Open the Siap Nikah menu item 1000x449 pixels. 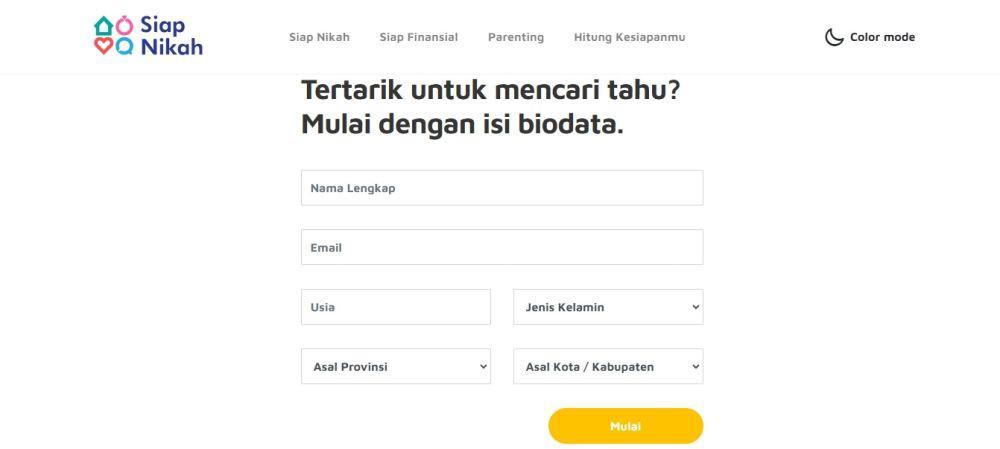319,37
